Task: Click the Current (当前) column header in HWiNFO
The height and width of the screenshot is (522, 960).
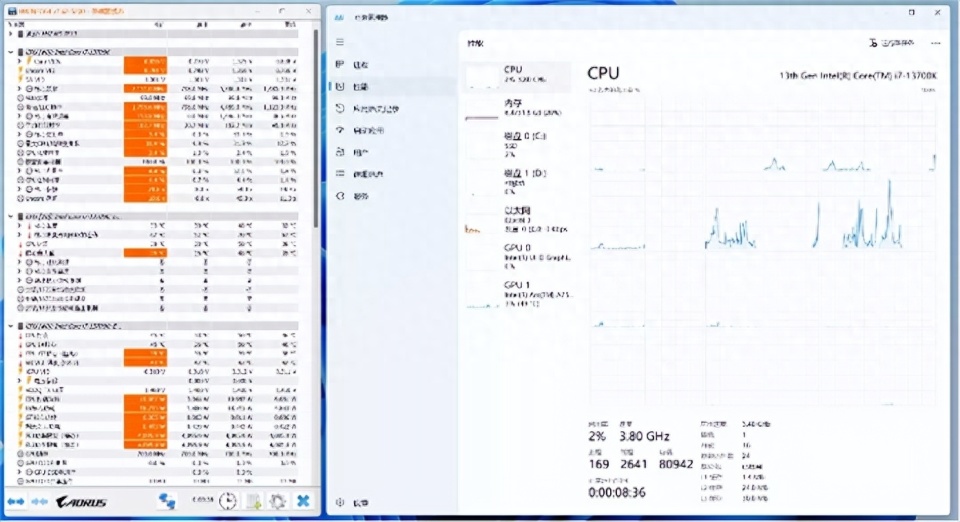Action: tap(158, 24)
